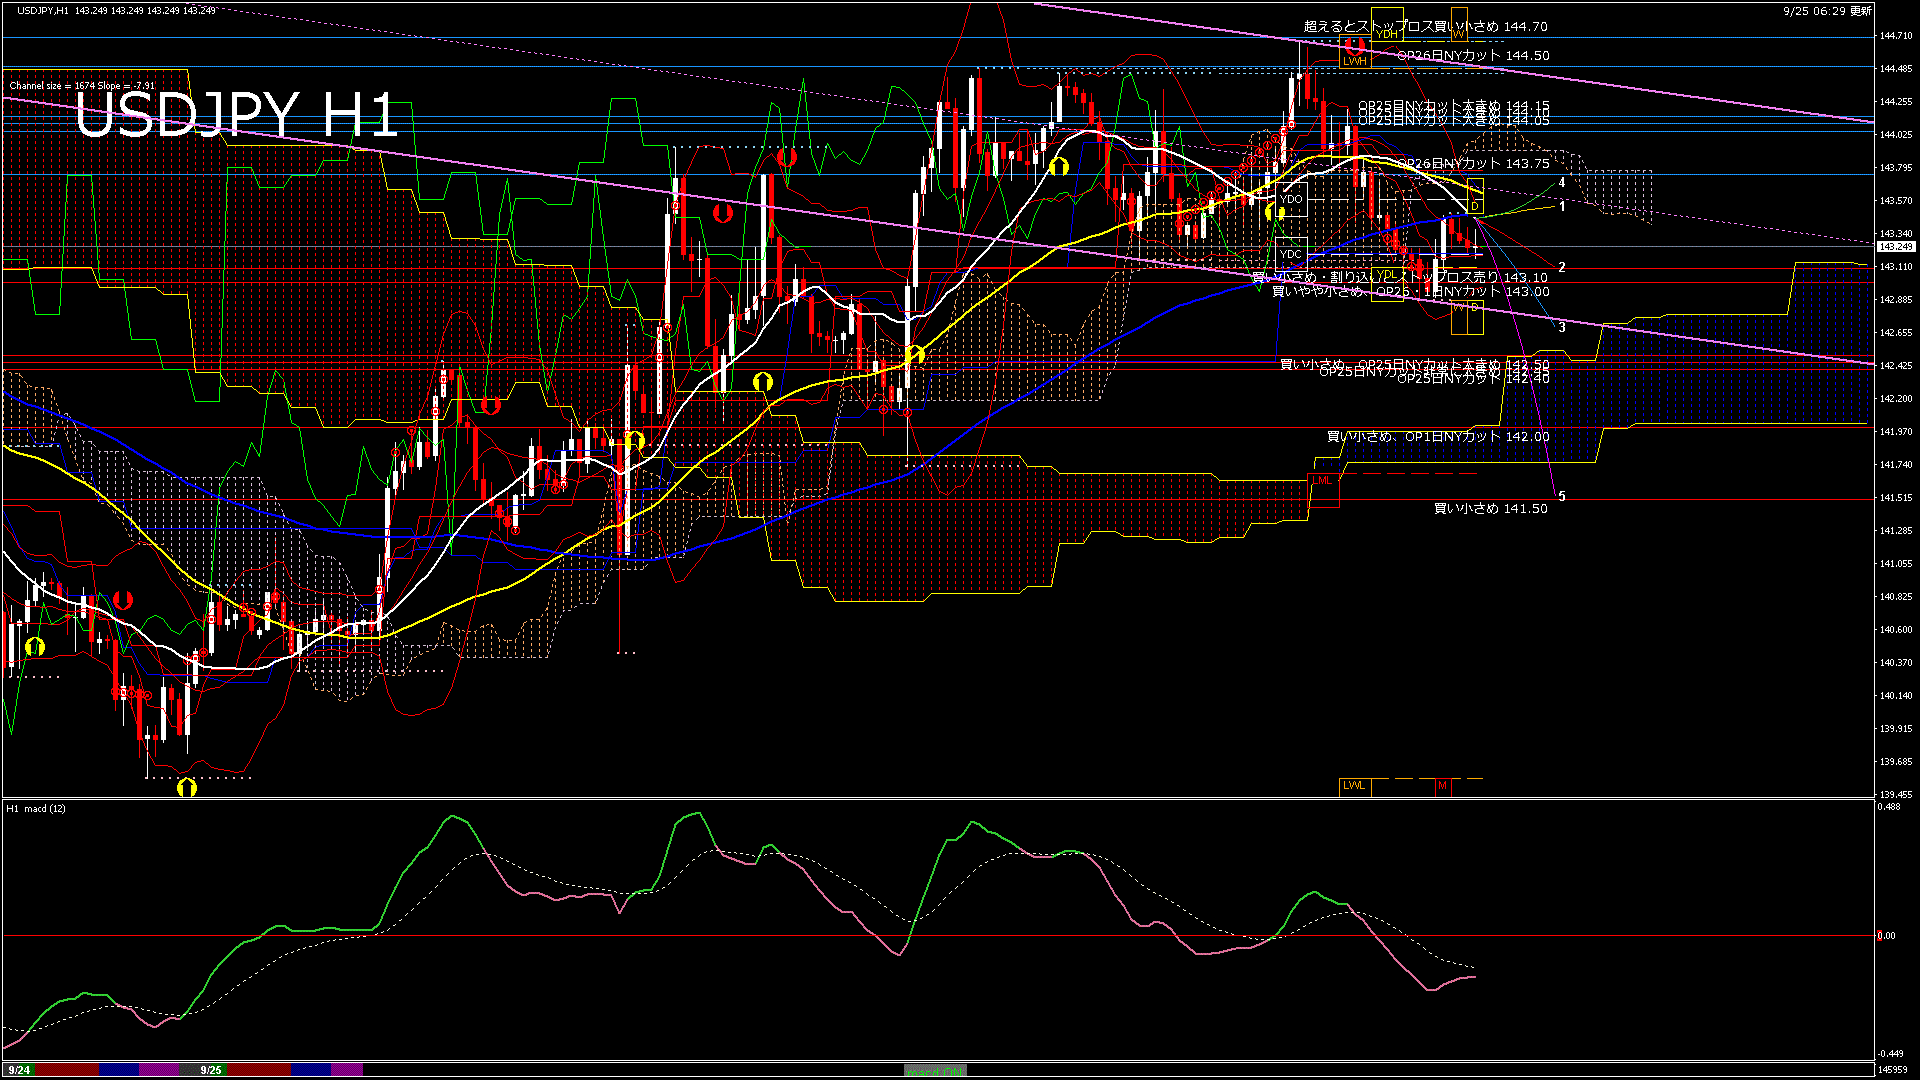Click the orange LWH label box

click(1354, 61)
